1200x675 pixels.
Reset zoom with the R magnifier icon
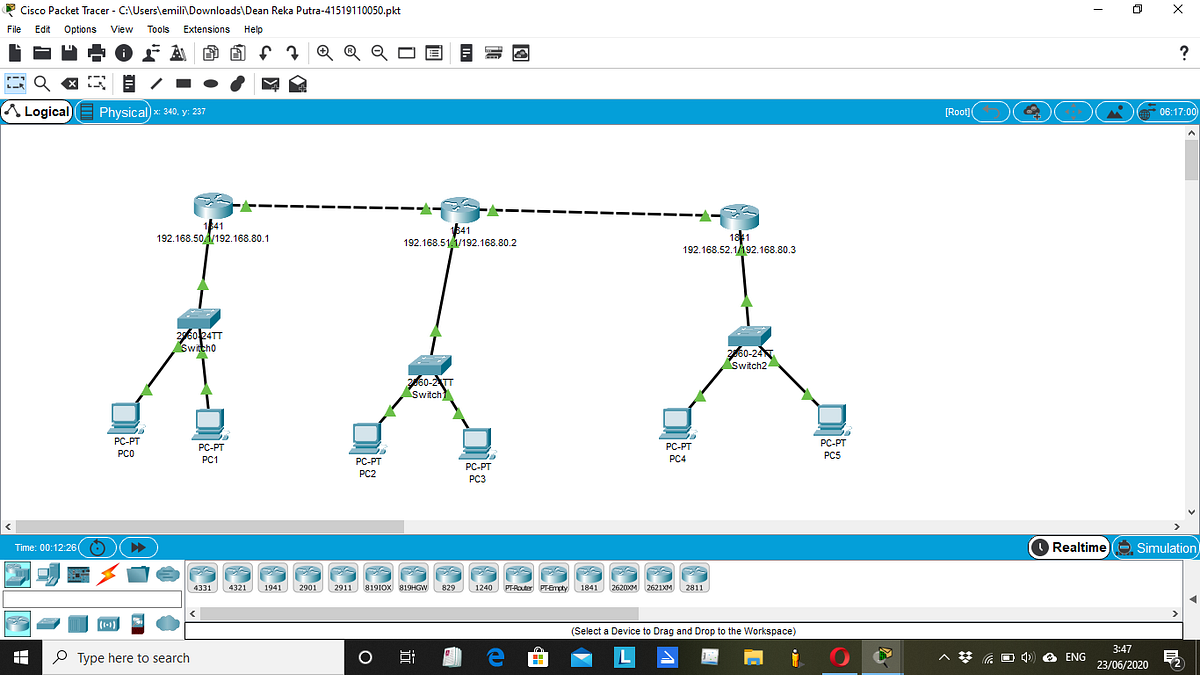click(352, 53)
